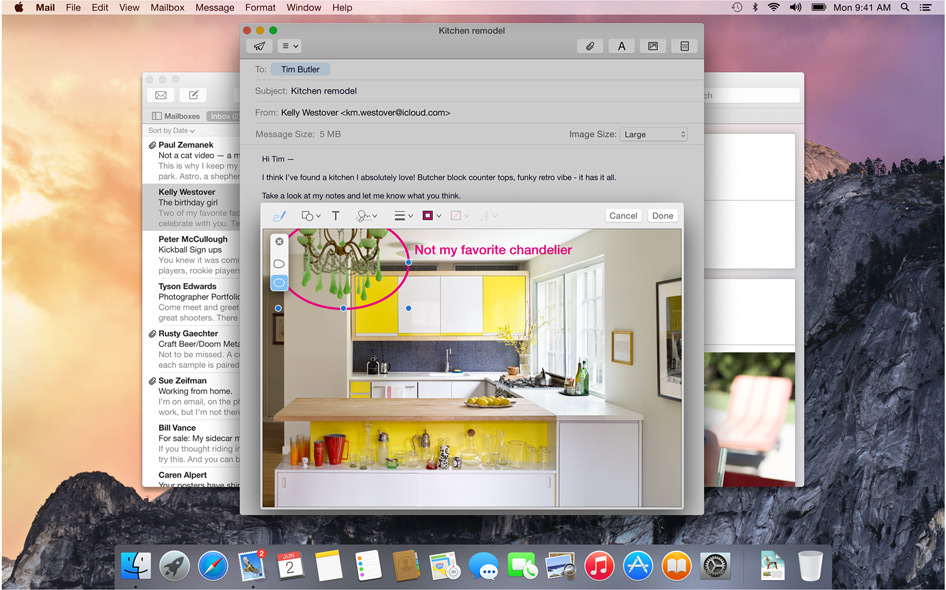The image size is (946, 590).
Task: Open the header fields options dropdown
Action: (290, 46)
